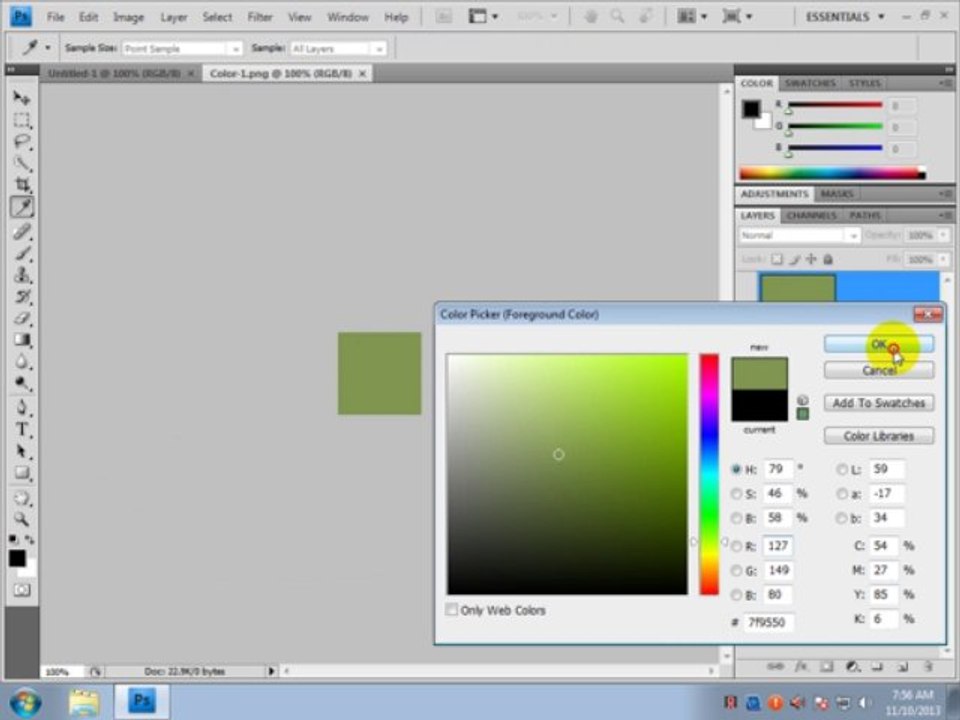
Task: Click the green layer thumbnail in Layers panel
Action: [x=798, y=288]
